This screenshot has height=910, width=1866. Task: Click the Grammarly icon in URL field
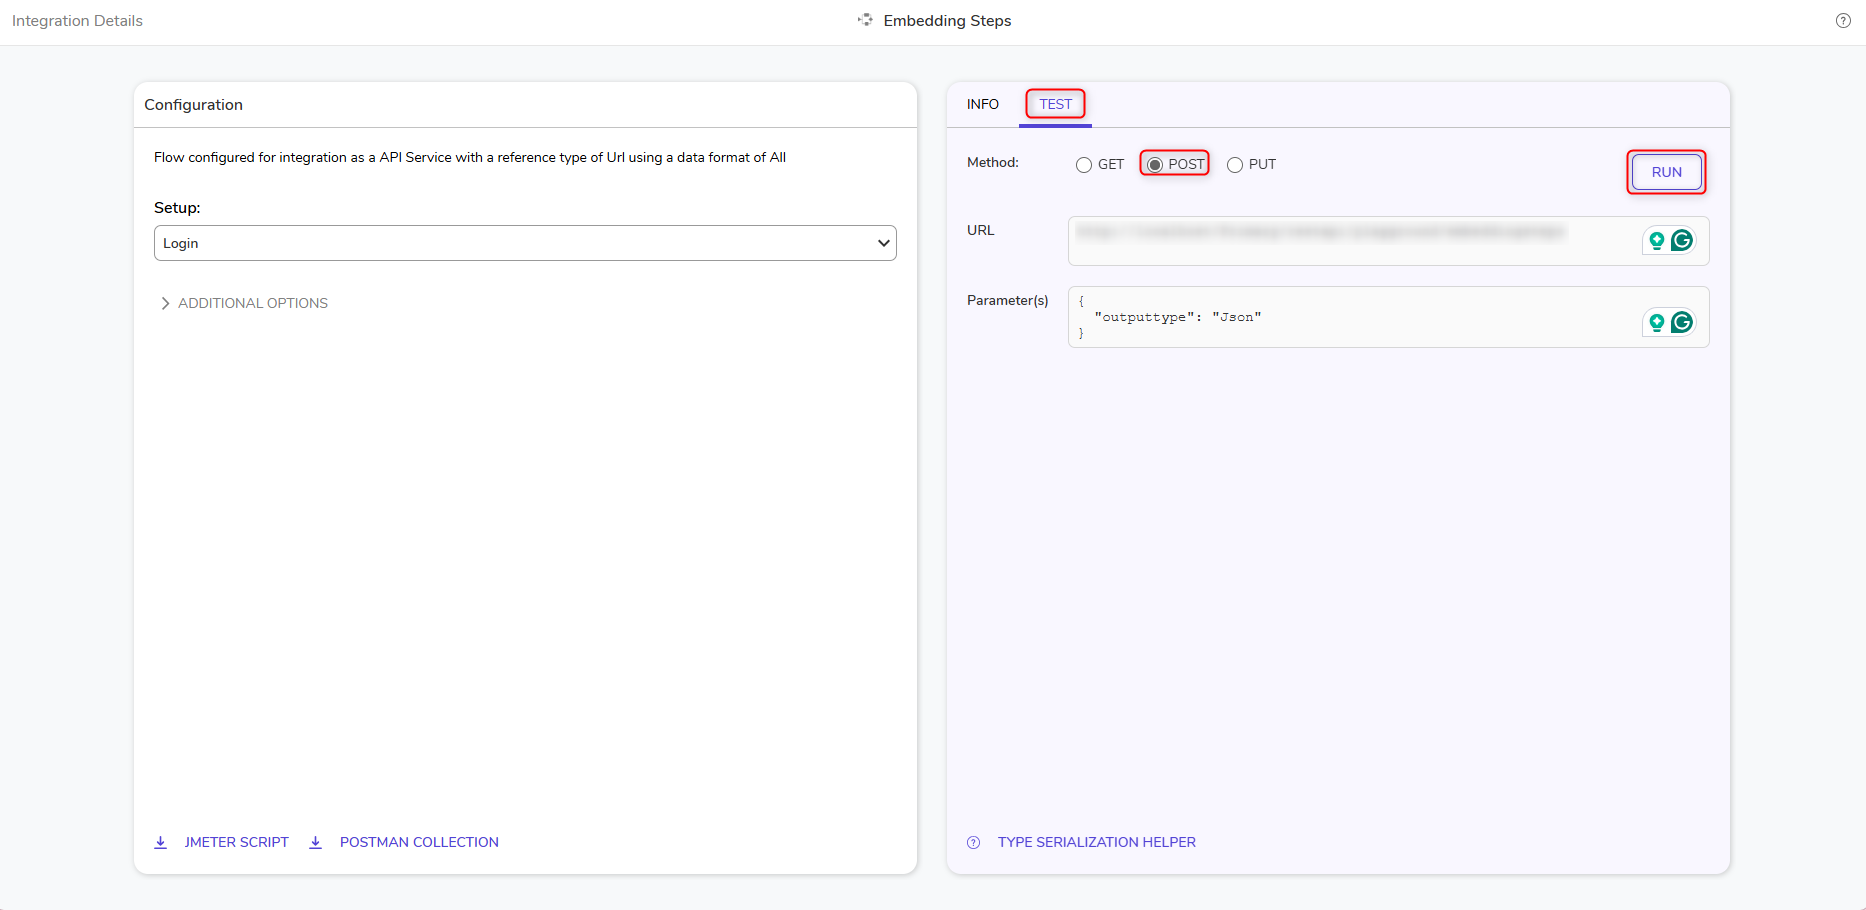pos(1682,240)
